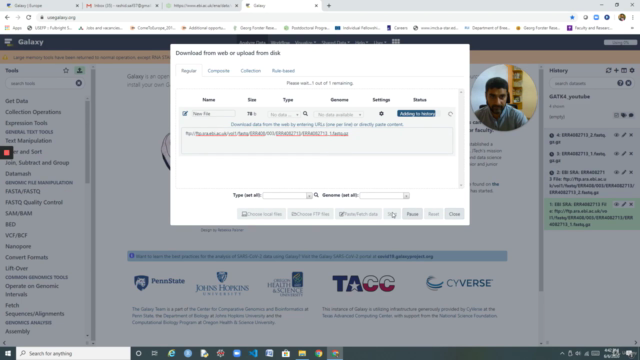Image resolution: width=640 pixels, height=360 pixels.
Task: Click the Windows Start button
Action: click(x=8, y=353)
